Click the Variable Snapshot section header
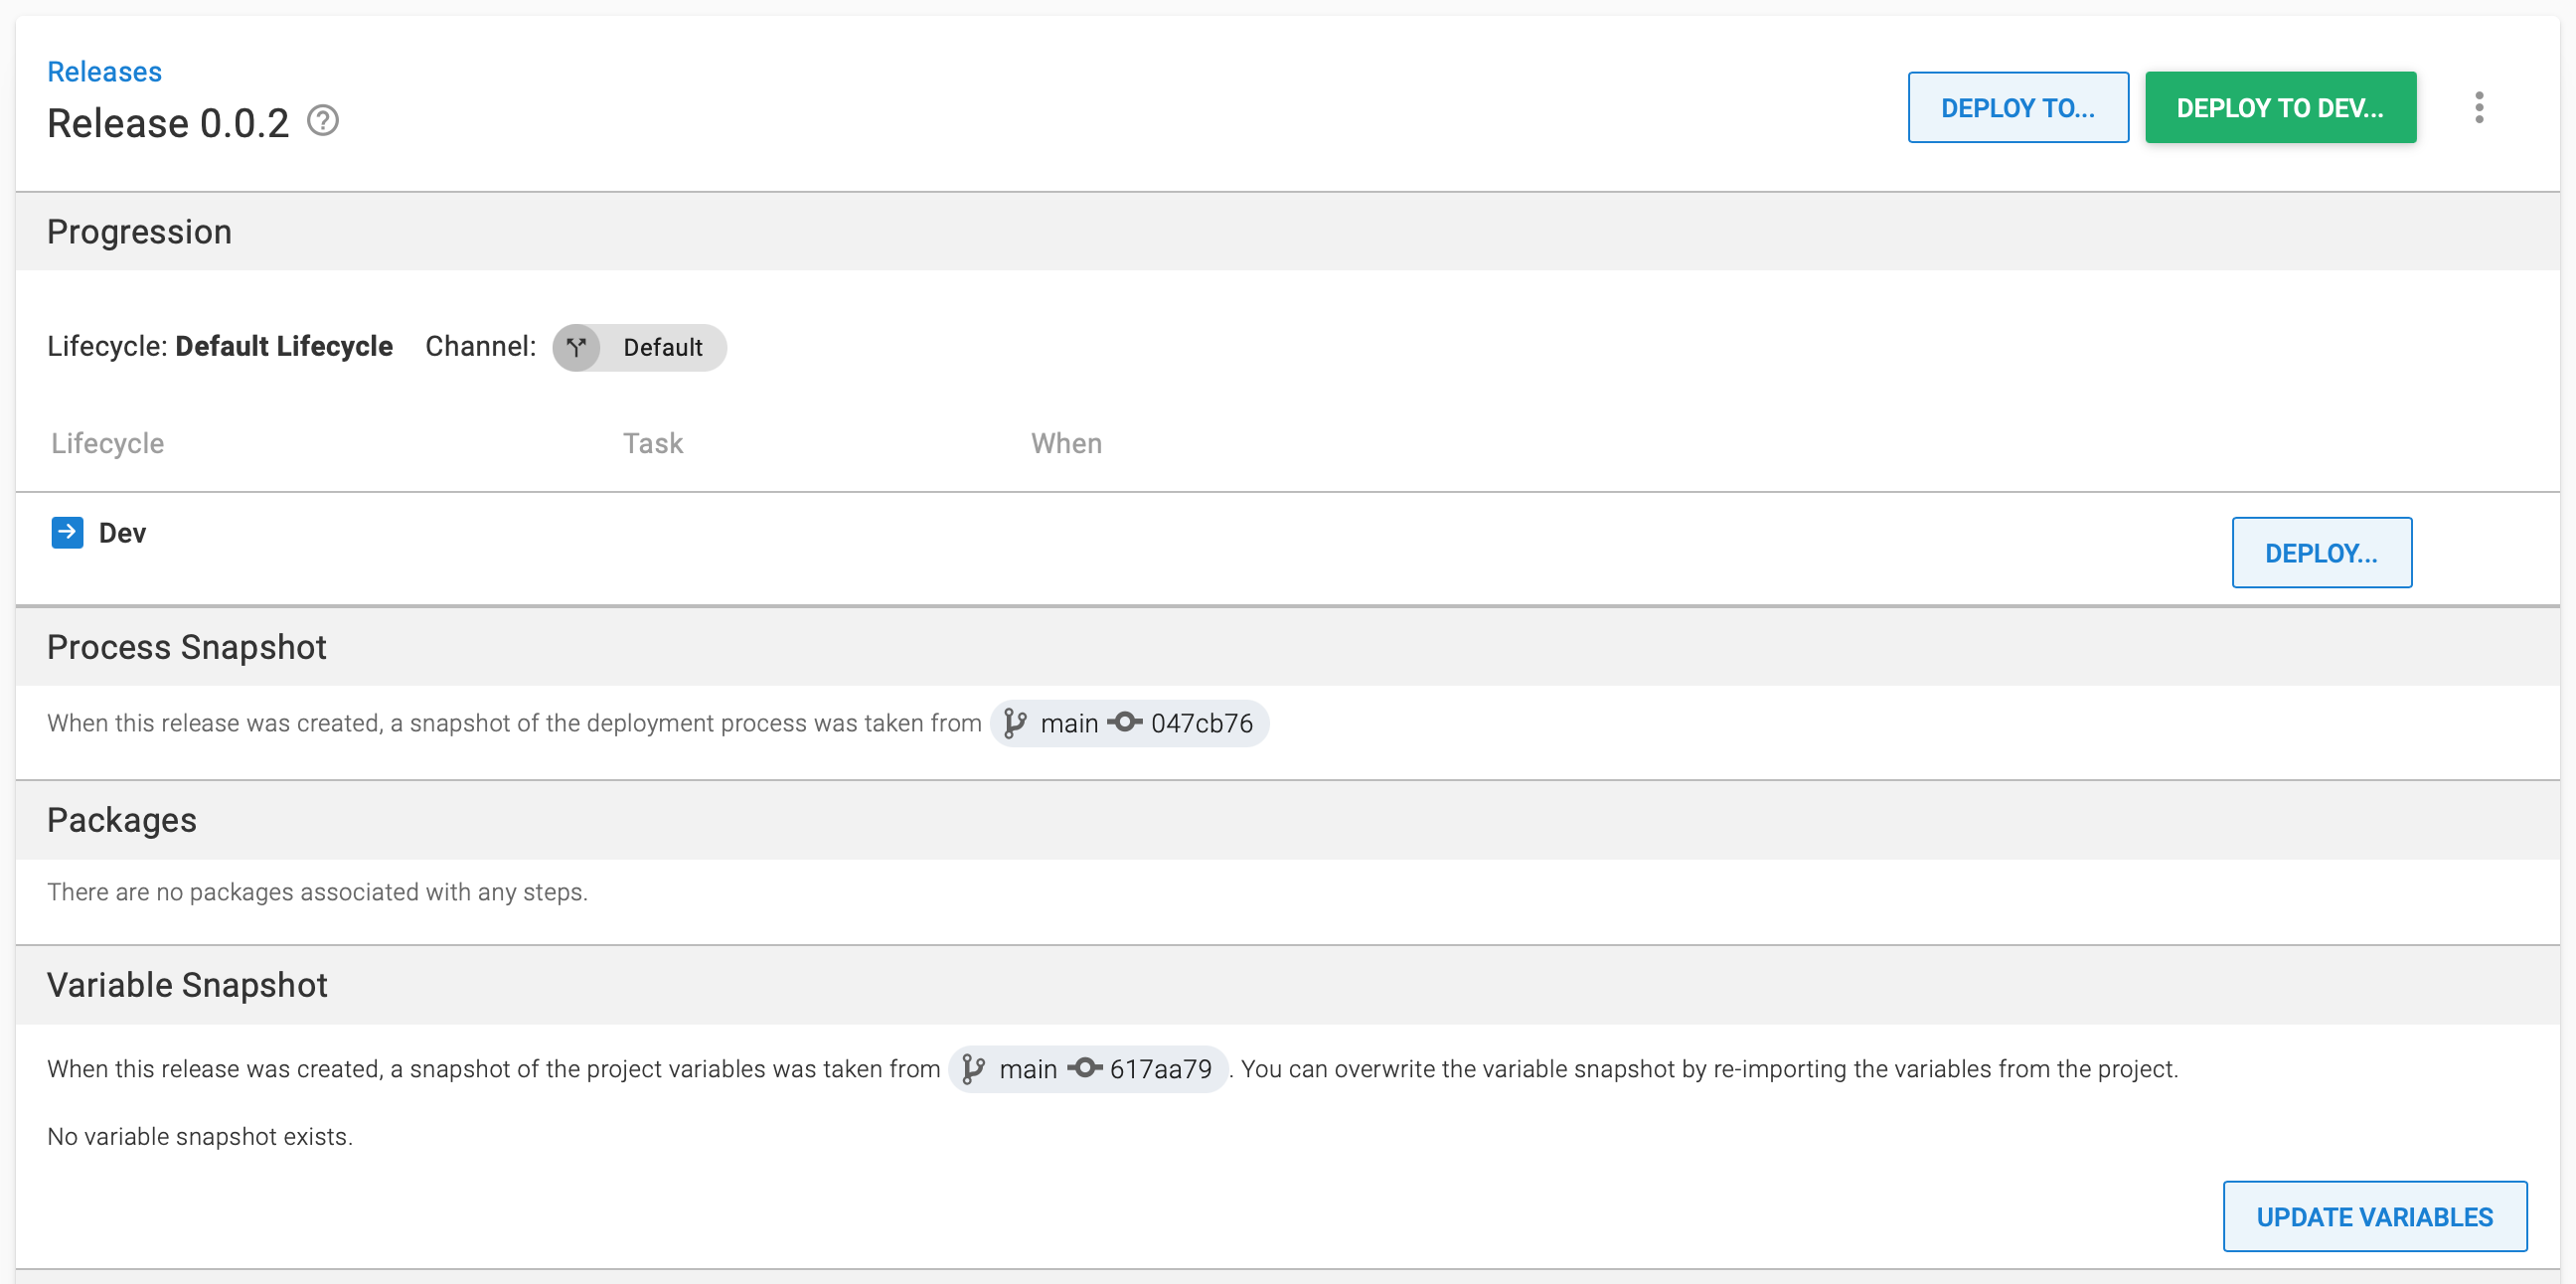This screenshot has width=2576, height=1284. (x=187, y=984)
